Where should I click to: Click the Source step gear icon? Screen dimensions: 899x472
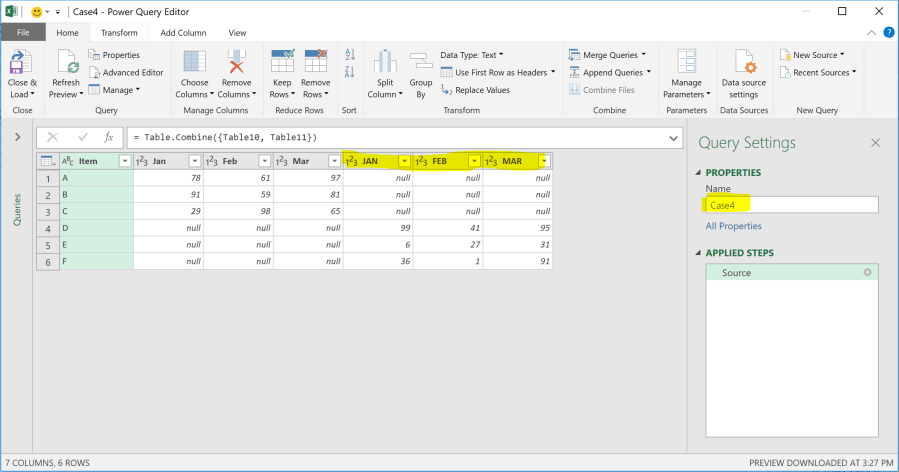pyautogui.click(x=867, y=272)
